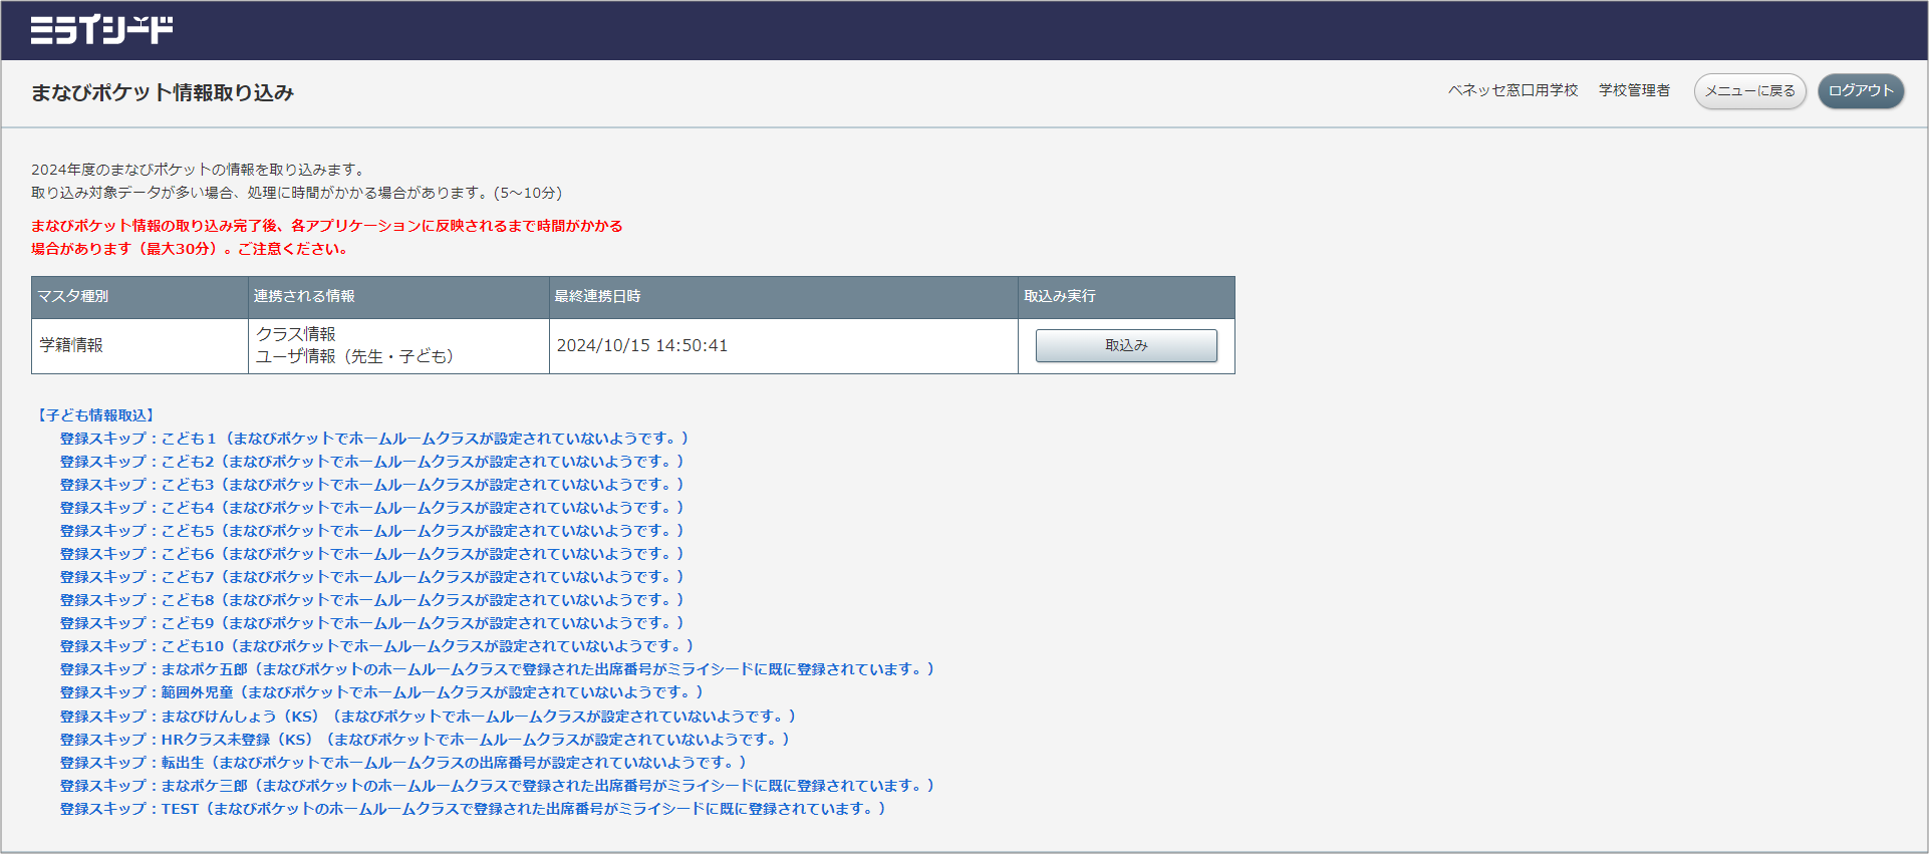
Task: Select the ベネッセ窓口用学校 school name
Action: tap(1512, 91)
